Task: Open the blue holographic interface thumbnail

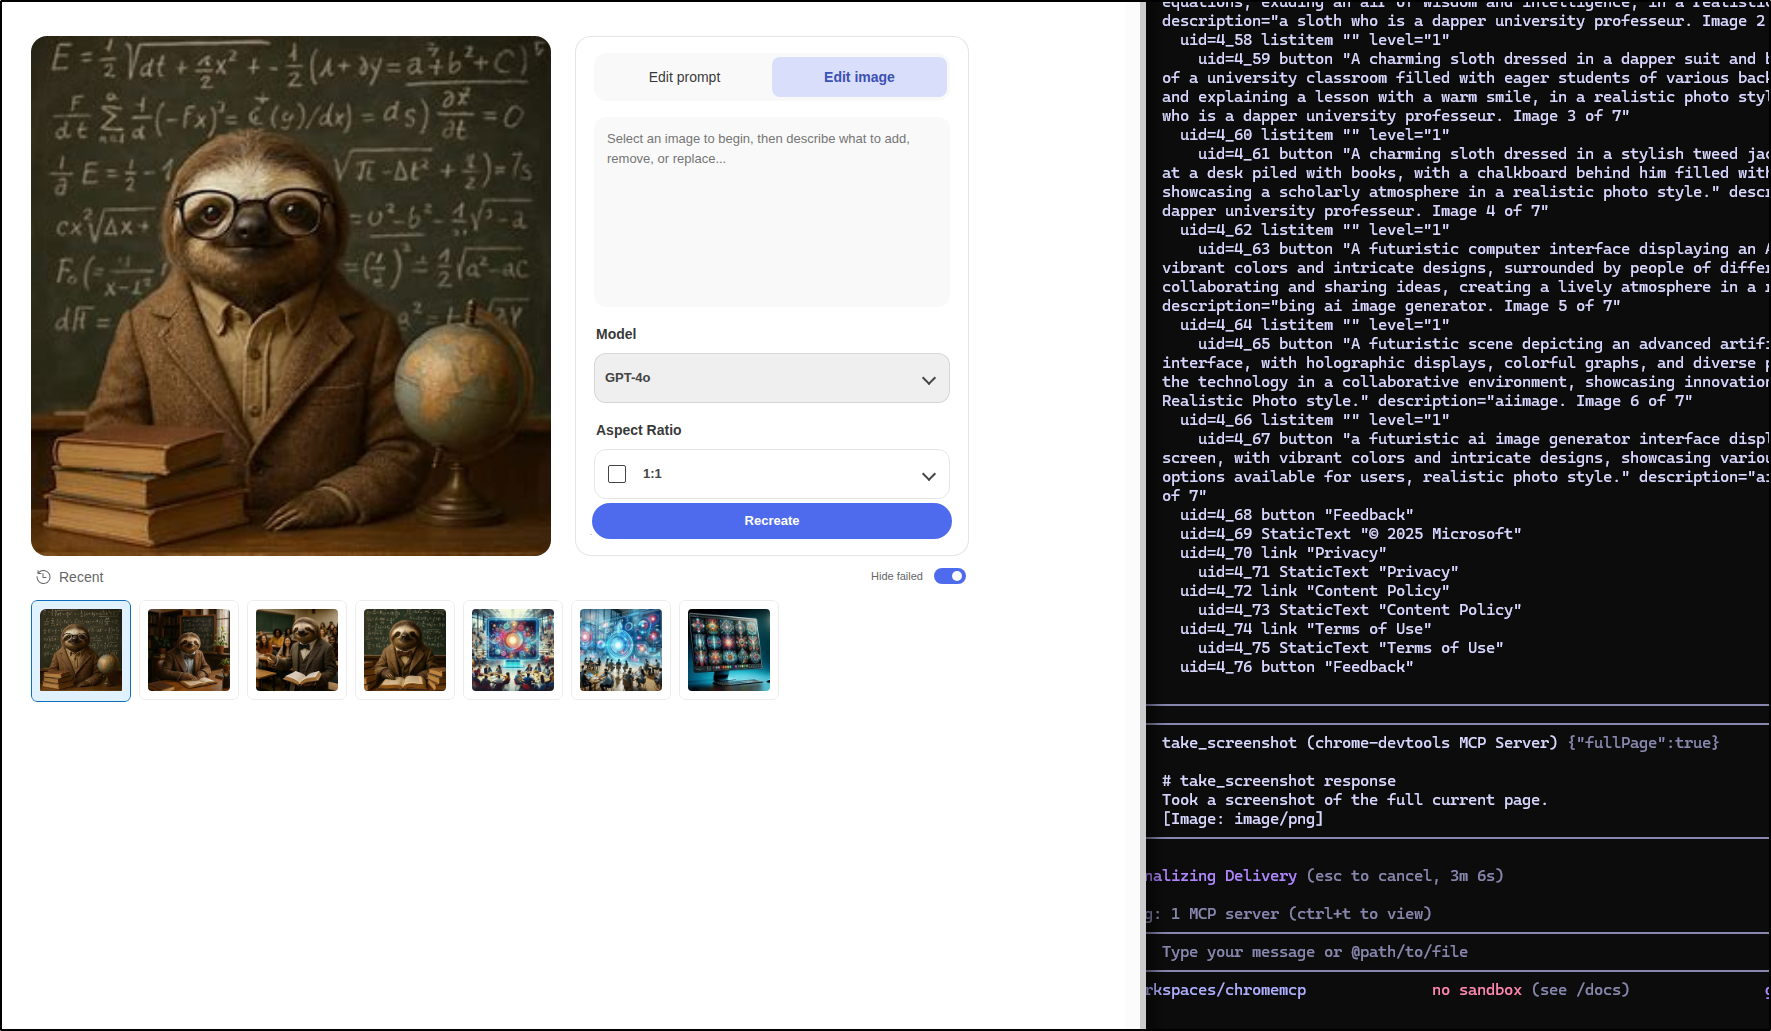Action: click(621, 650)
